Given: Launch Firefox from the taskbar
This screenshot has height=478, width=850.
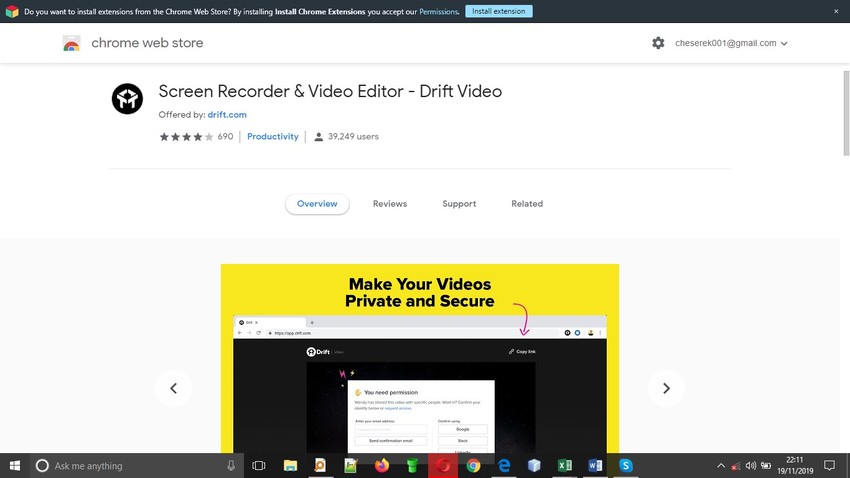Looking at the screenshot, I should 382,466.
